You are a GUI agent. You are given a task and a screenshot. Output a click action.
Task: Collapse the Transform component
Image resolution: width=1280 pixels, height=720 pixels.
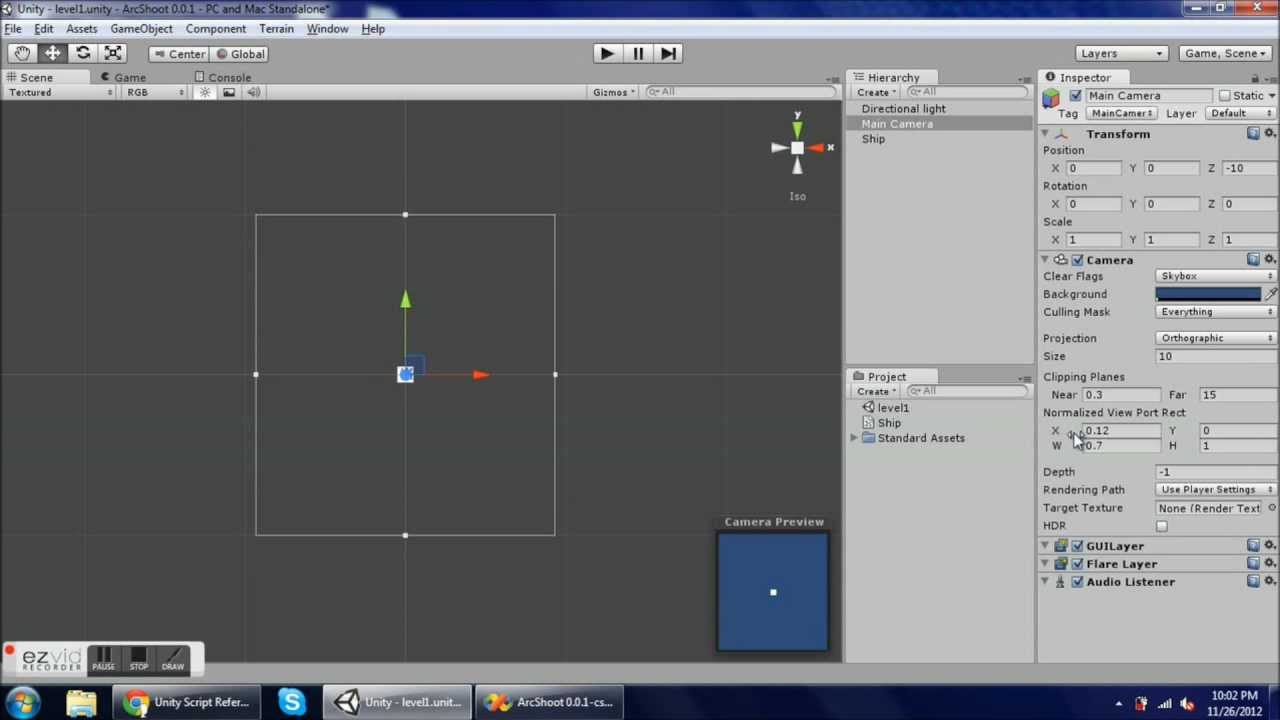pos(1045,134)
